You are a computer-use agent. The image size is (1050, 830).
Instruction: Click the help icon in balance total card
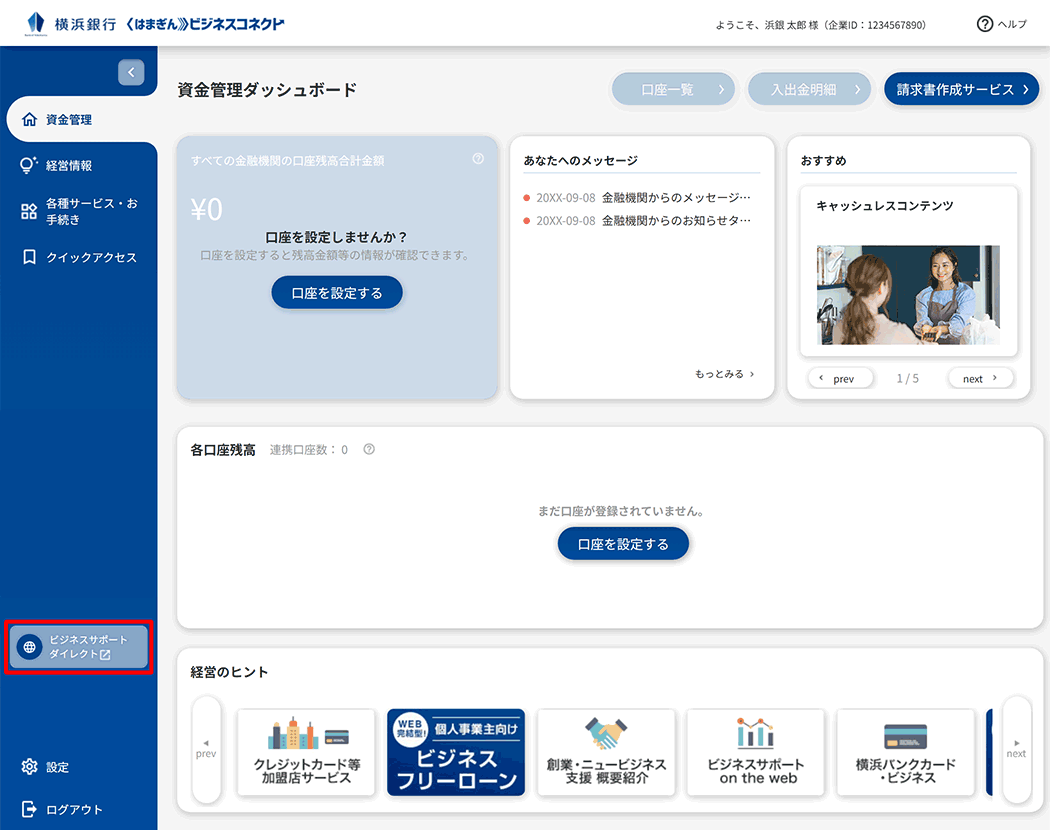point(478,158)
